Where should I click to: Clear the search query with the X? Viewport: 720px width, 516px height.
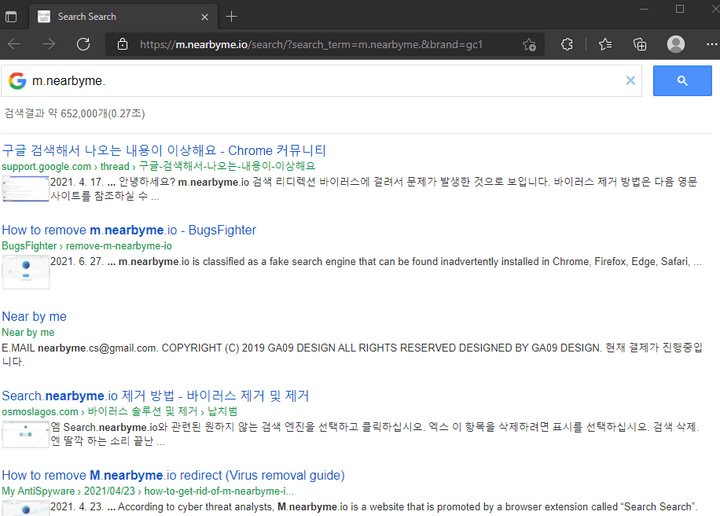coord(630,81)
